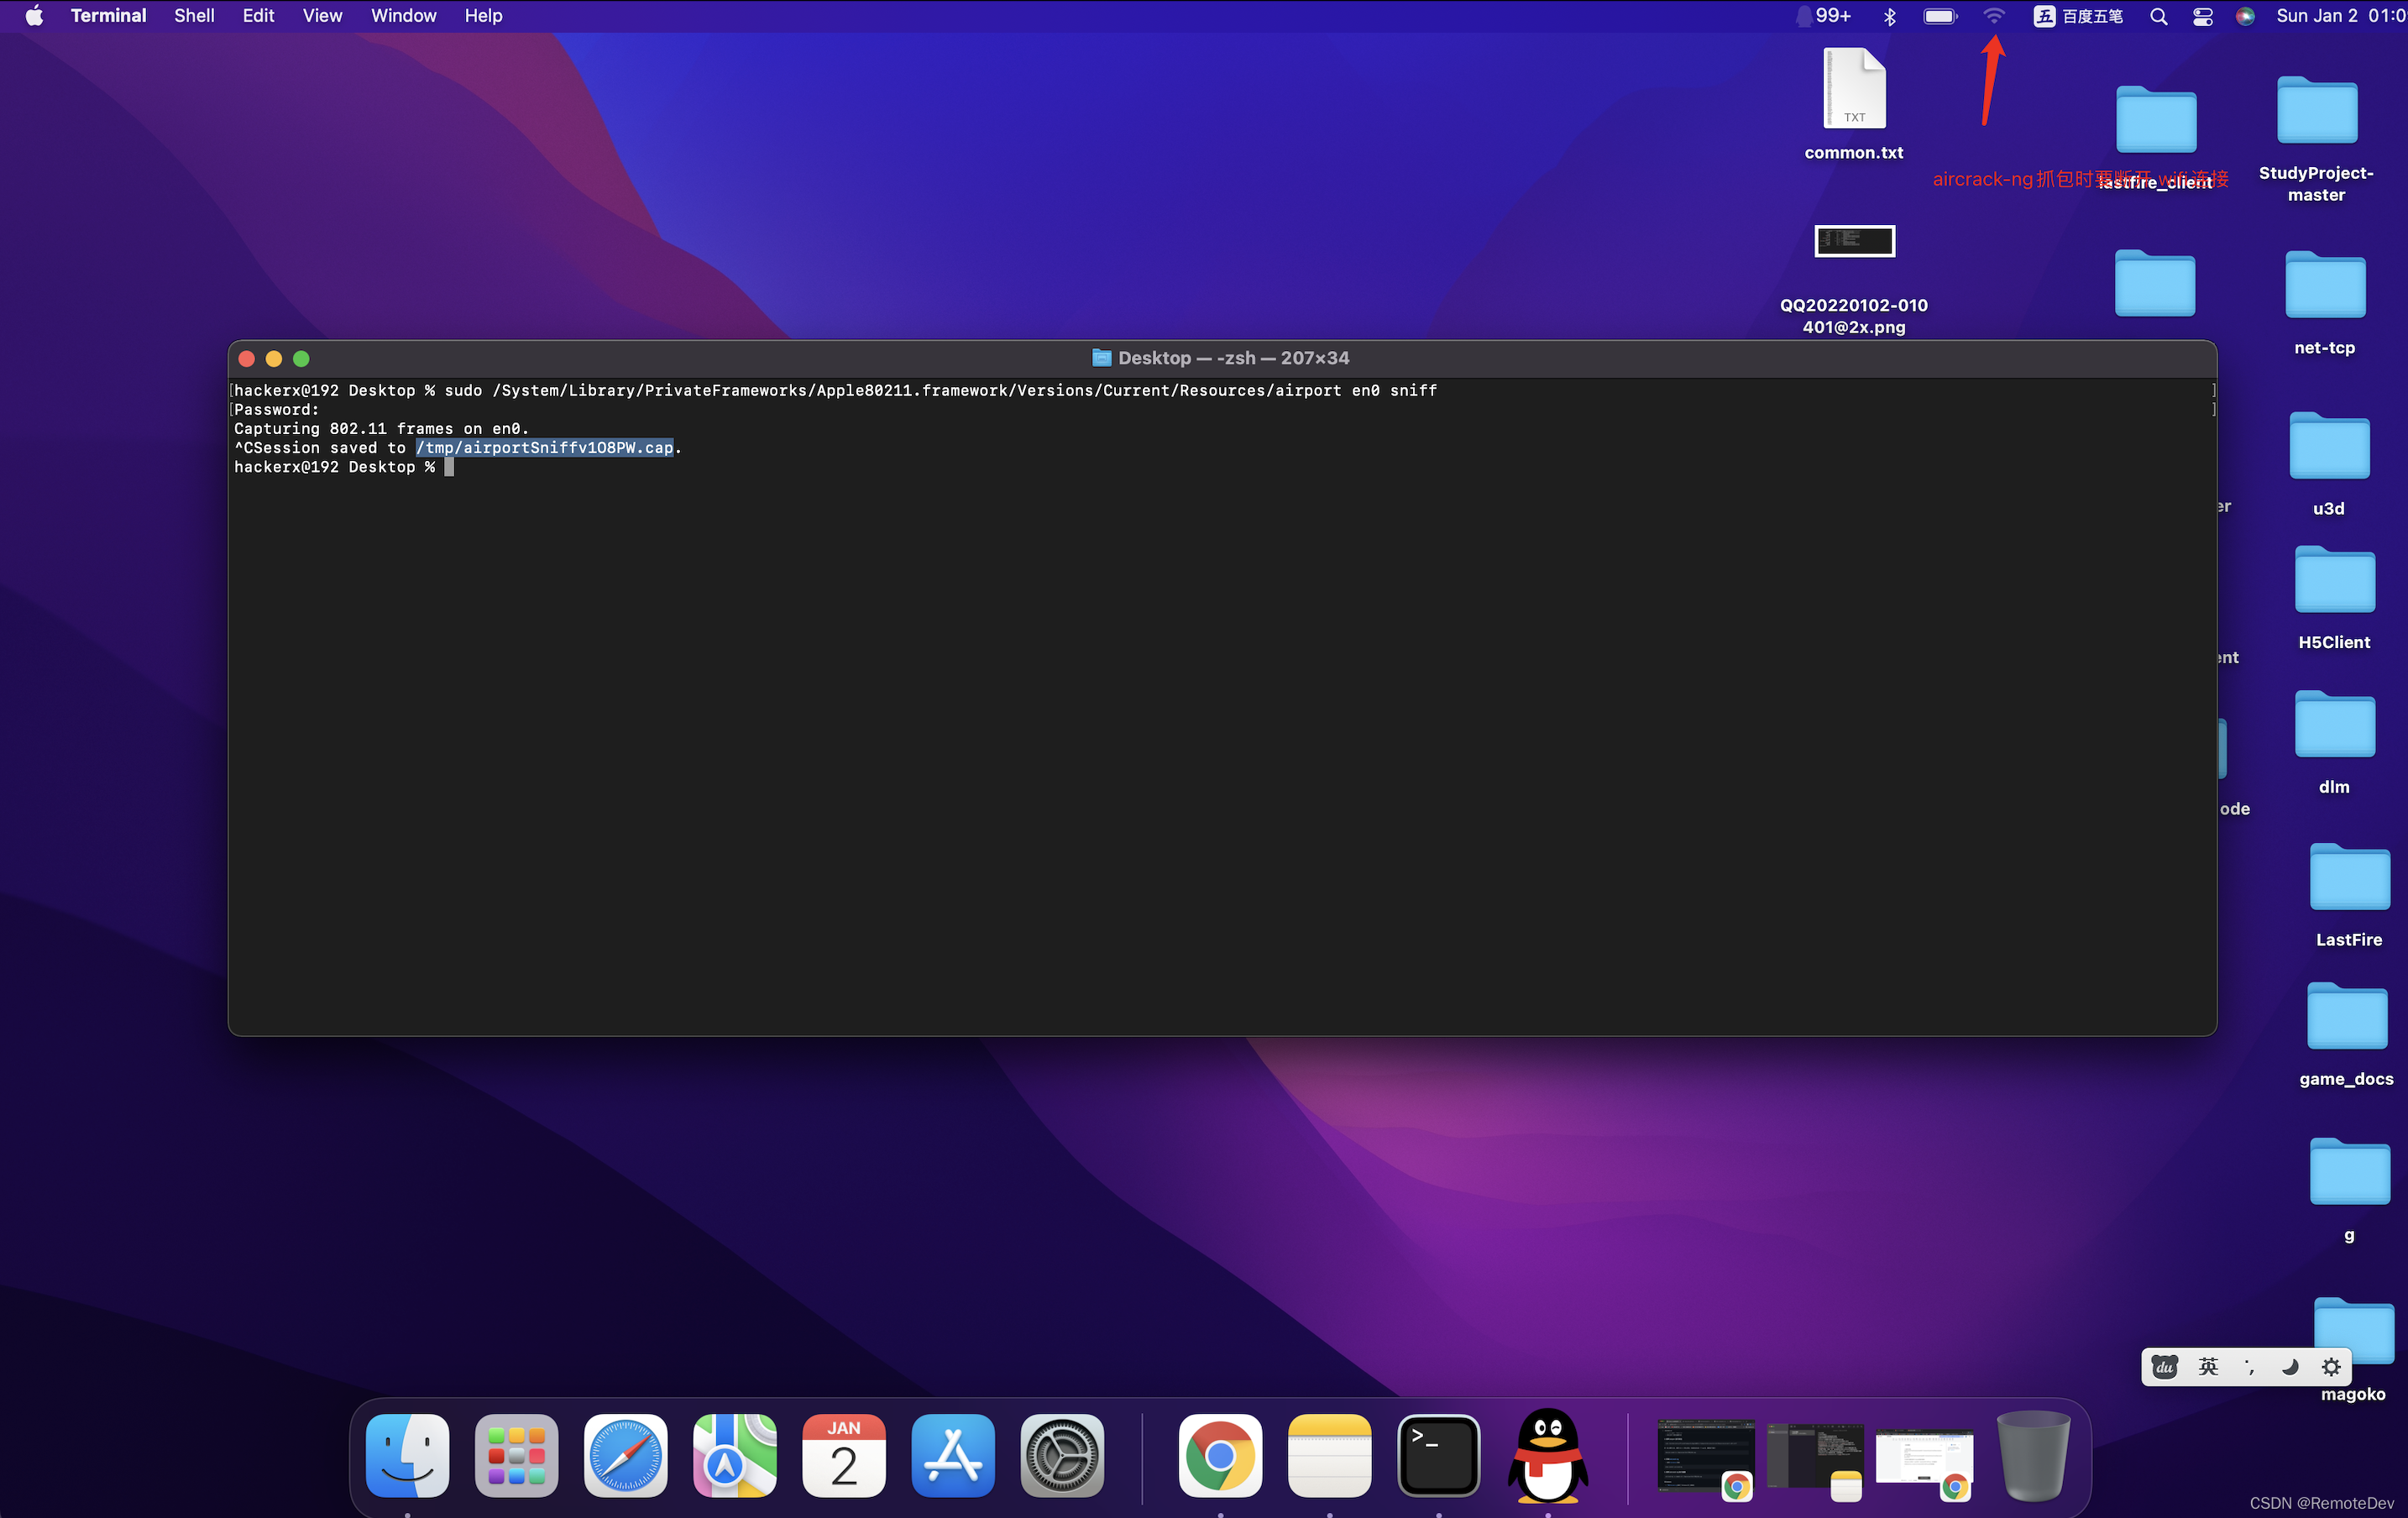This screenshot has width=2408, height=1518.
Task: Click the Siri icon in menu bar
Action: coord(2245,16)
